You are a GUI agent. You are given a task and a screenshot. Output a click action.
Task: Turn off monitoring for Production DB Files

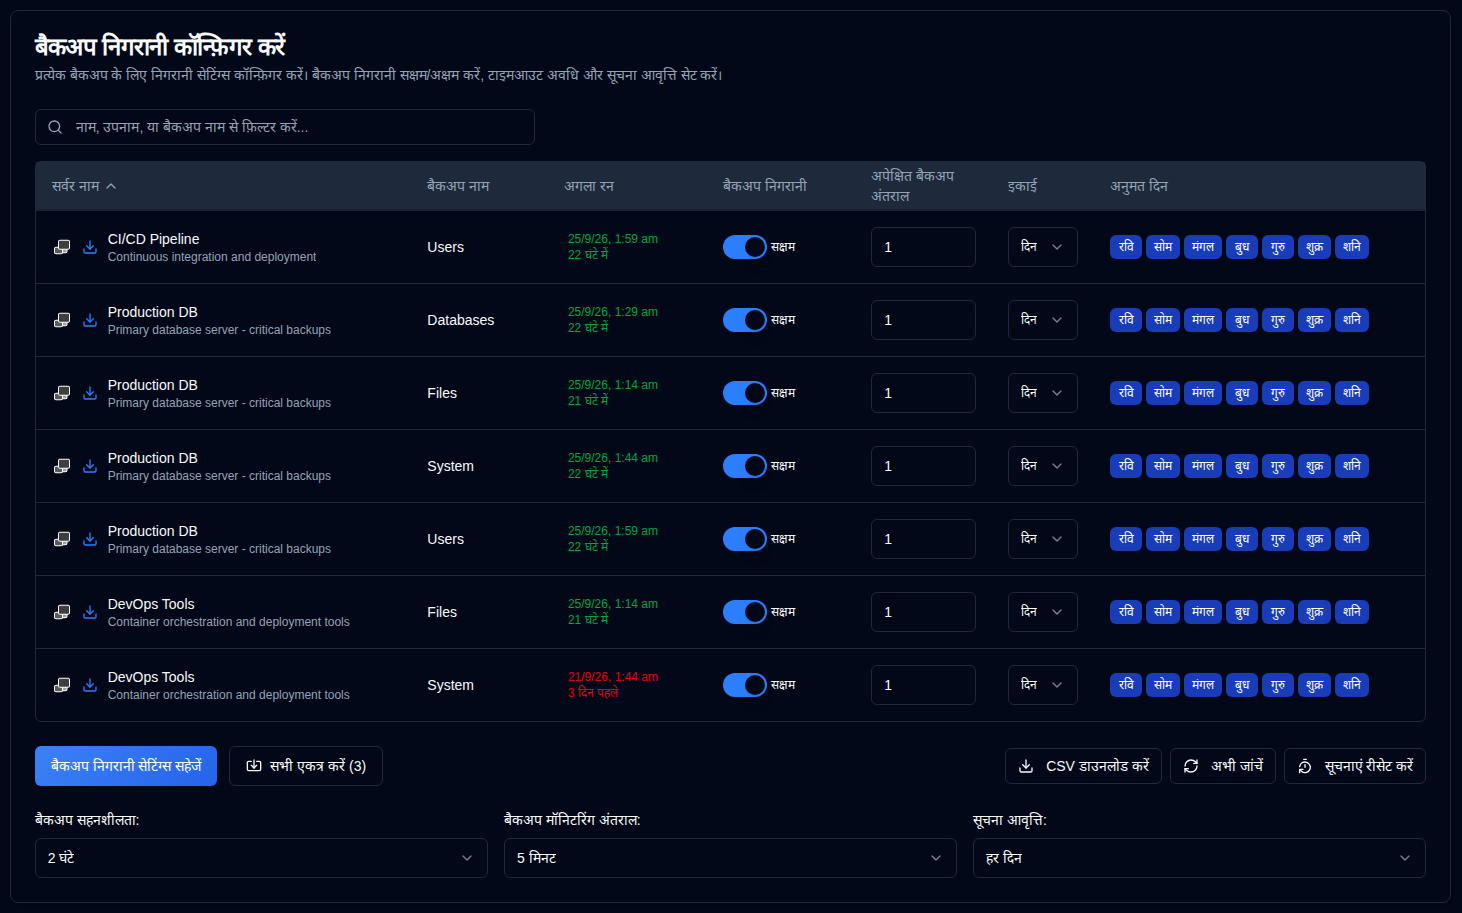(x=745, y=393)
